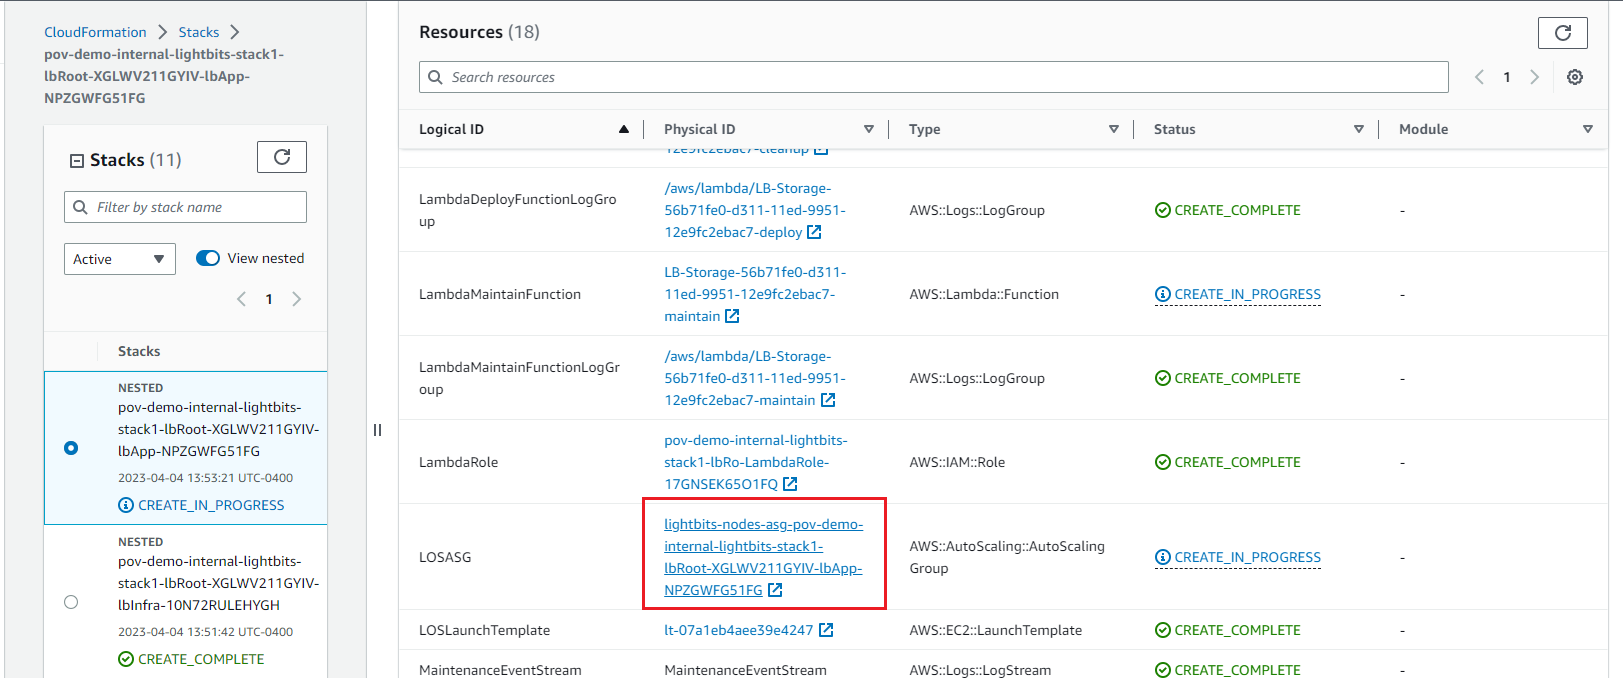
Task: Open external link icon for LambdaMaintainFunctionLogGroup
Action: pos(828,400)
